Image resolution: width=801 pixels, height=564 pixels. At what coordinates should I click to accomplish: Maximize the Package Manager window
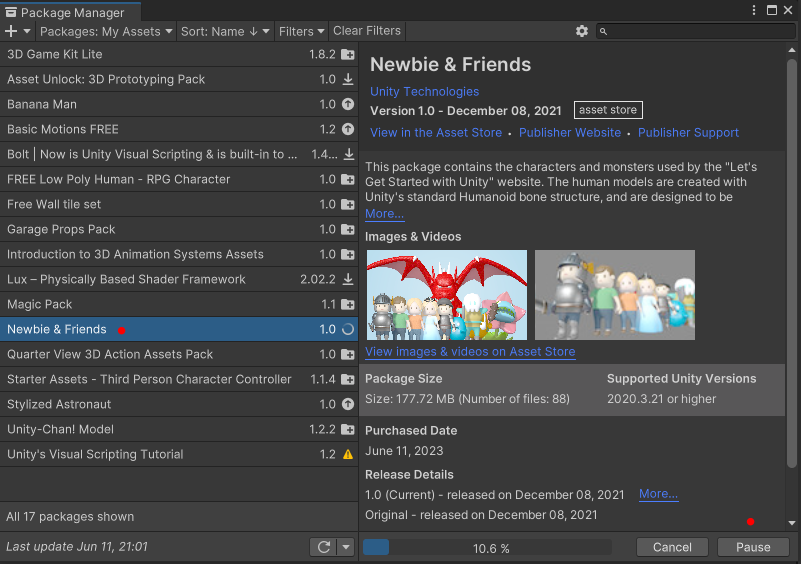coord(772,10)
